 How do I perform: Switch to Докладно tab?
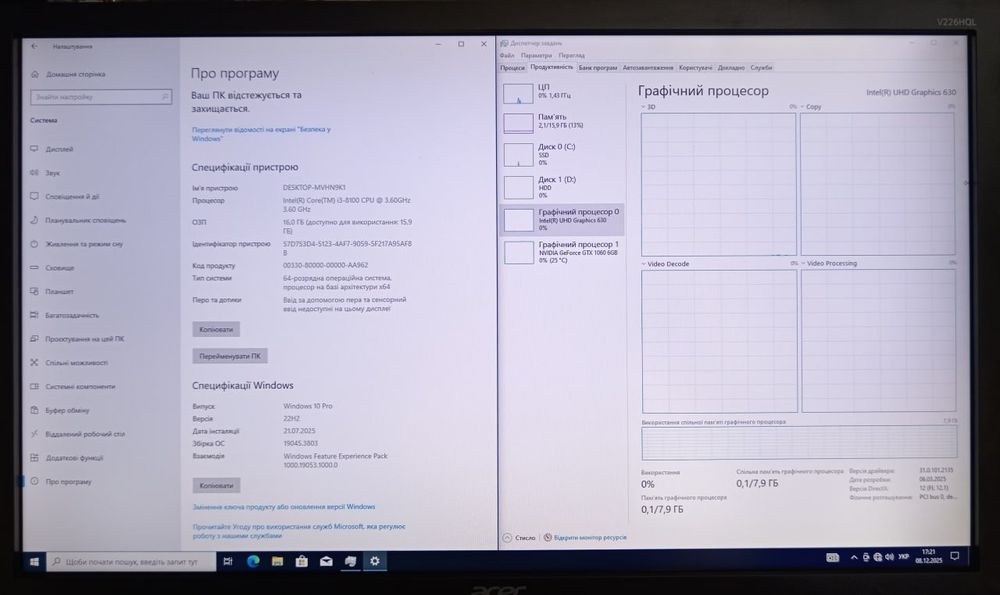pyautogui.click(x=731, y=68)
